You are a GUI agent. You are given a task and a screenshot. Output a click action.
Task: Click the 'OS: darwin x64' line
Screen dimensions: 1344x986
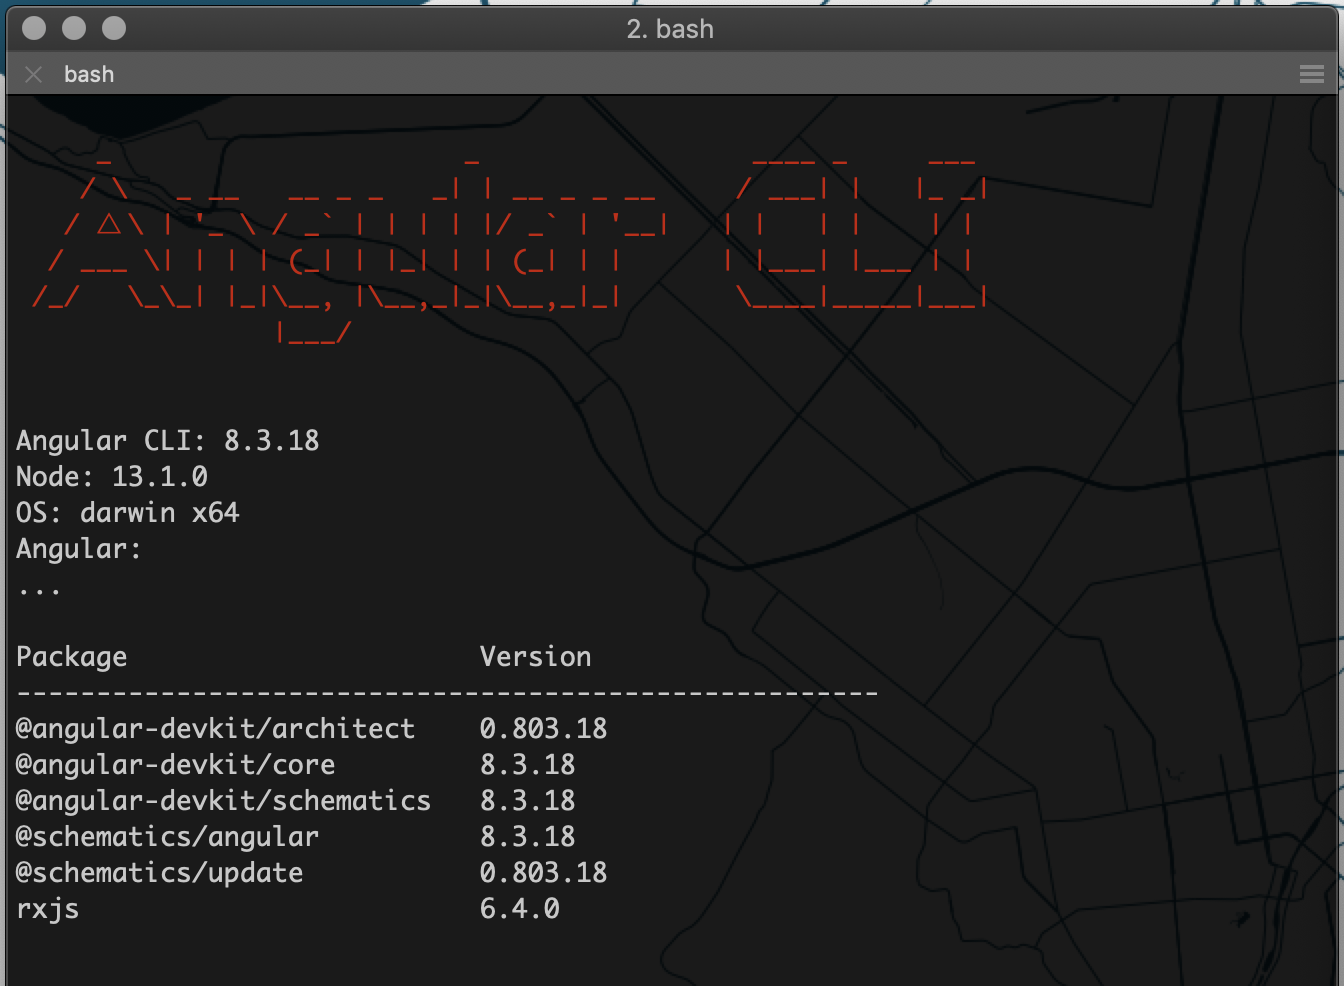tap(128, 512)
